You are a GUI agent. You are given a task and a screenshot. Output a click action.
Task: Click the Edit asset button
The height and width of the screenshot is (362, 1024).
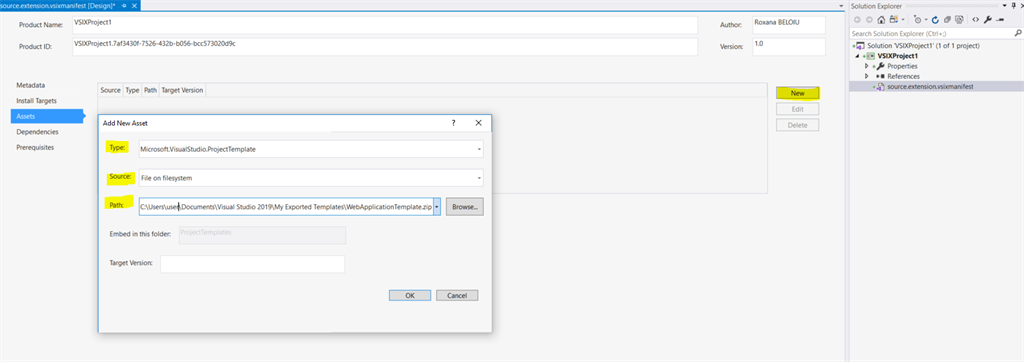[797, 109]
